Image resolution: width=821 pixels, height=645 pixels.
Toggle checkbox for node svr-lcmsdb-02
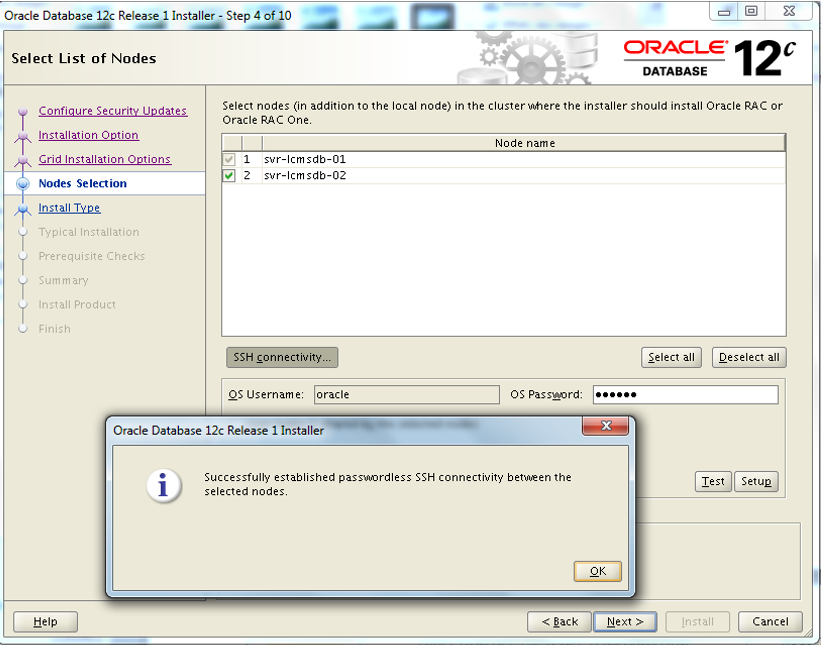[229, 175]
